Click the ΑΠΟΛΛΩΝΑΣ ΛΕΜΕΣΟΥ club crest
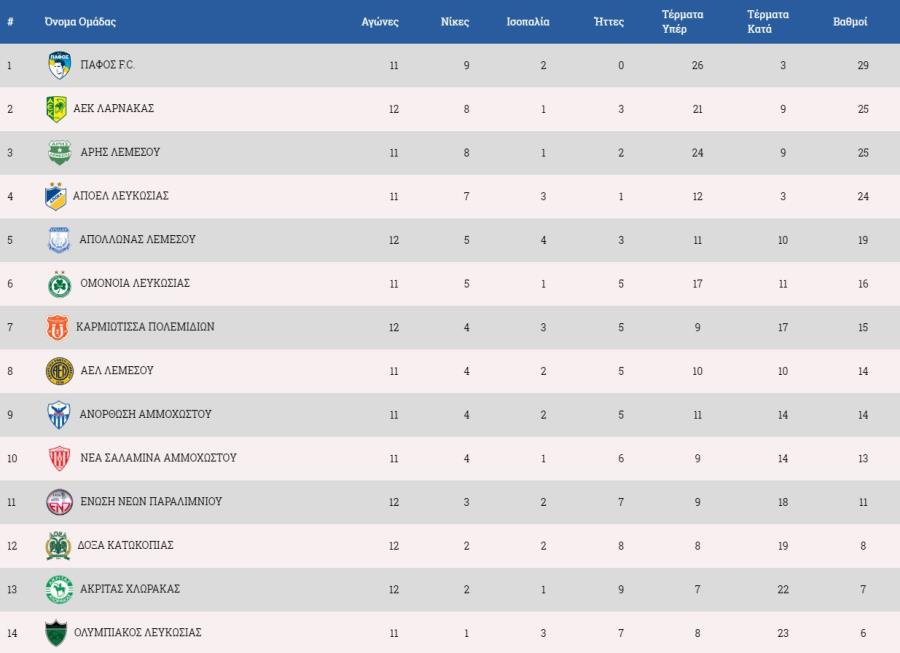900x653 pixels. click(x=59, y=239)
